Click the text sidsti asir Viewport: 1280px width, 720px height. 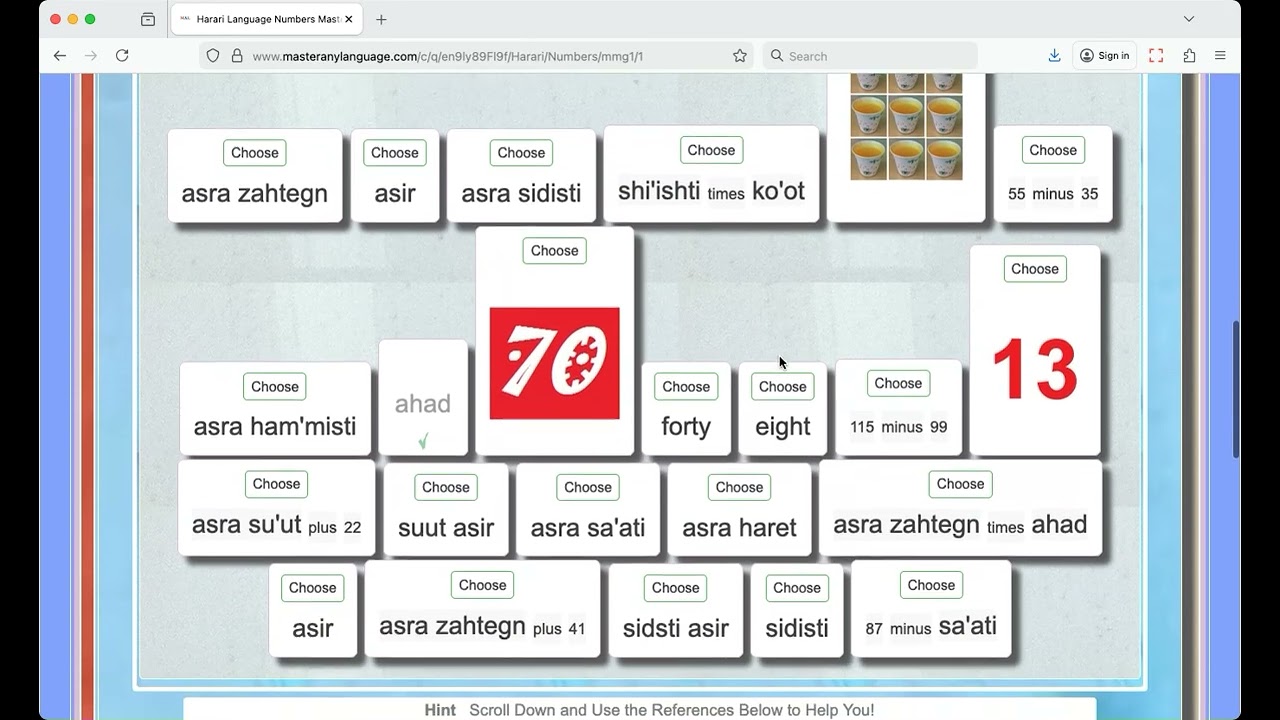676,629
